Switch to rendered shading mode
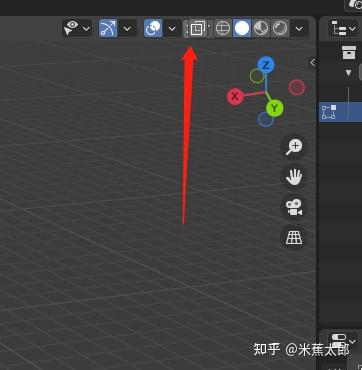362x370 pixels. point(280,28)
